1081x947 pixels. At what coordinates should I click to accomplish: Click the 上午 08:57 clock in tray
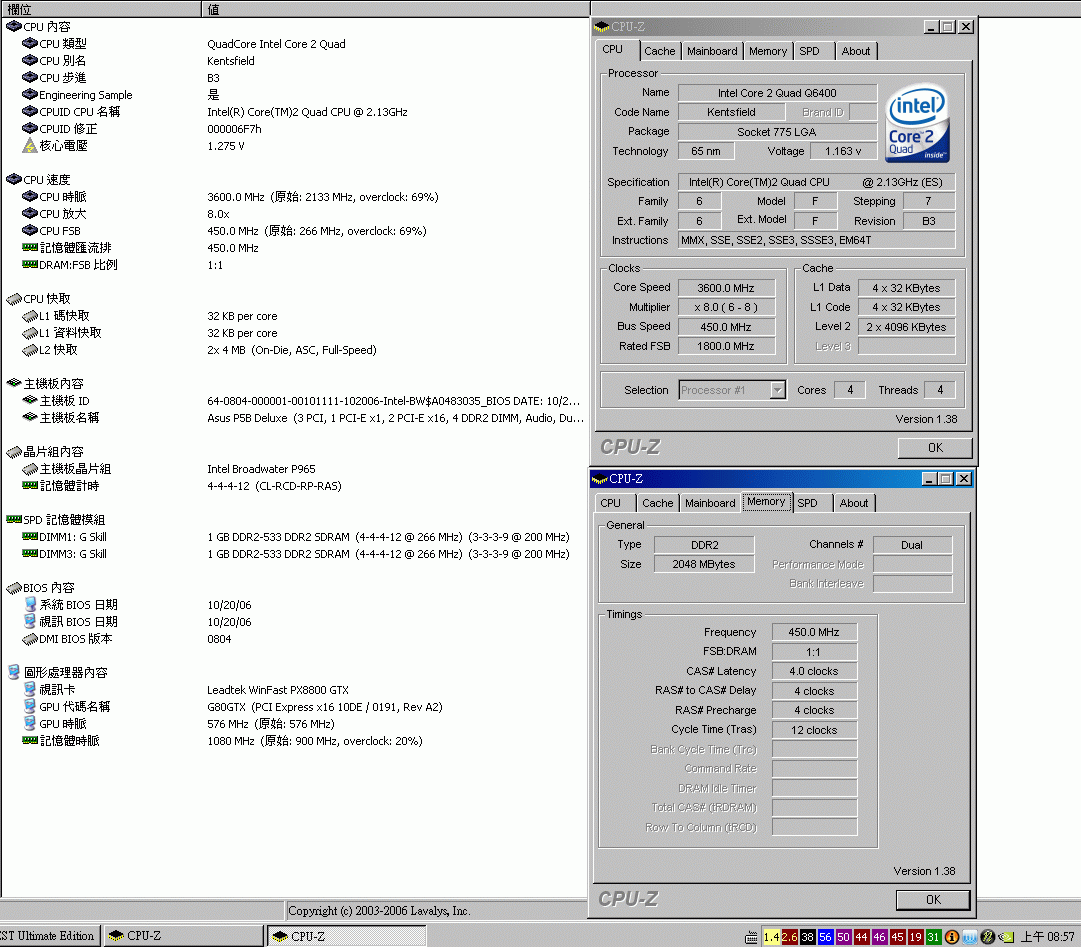pyautogui.click(x=1047, y=937)
